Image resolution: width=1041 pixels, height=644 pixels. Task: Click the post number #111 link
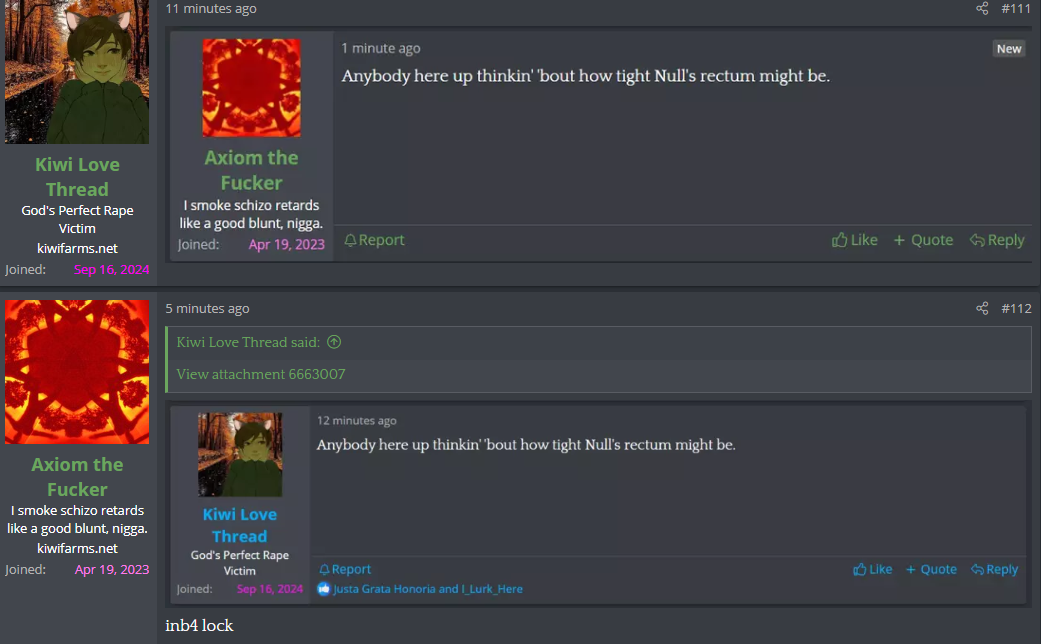point(1016,9)
